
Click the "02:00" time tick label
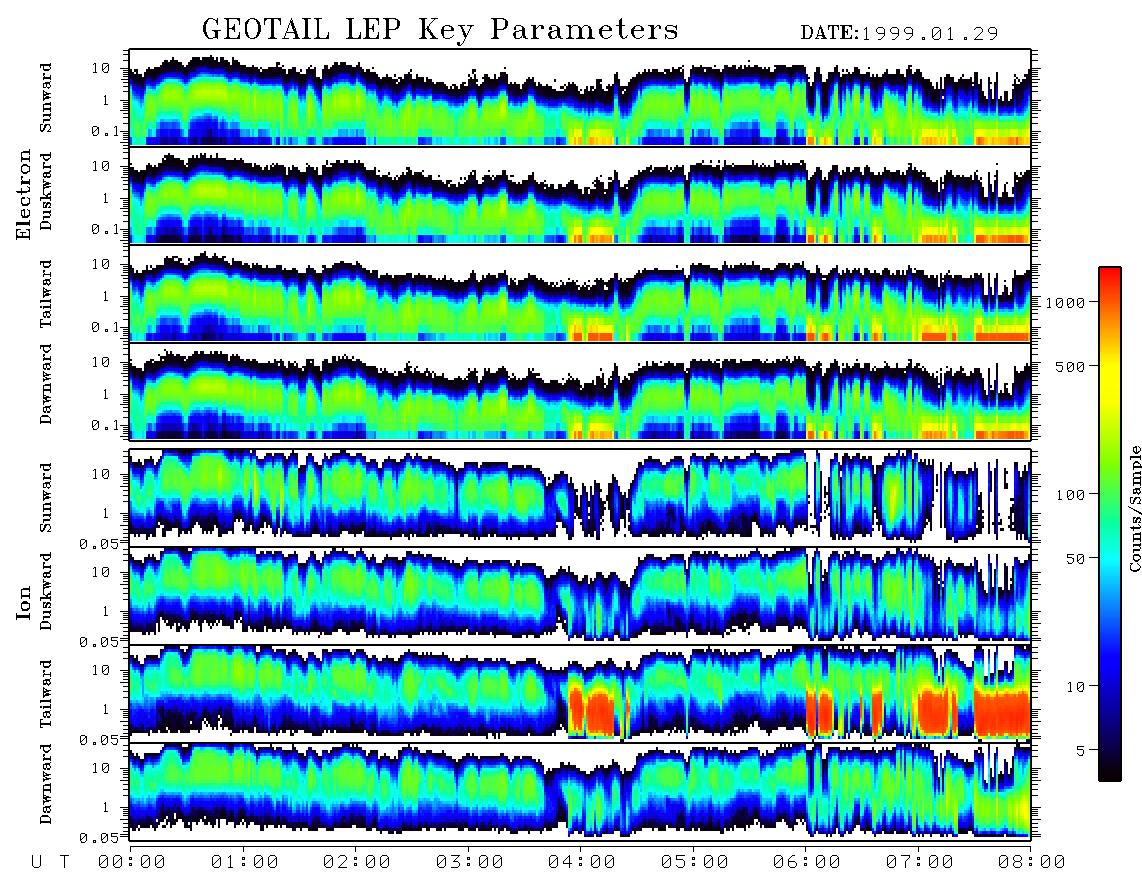(x=357, y=862)
